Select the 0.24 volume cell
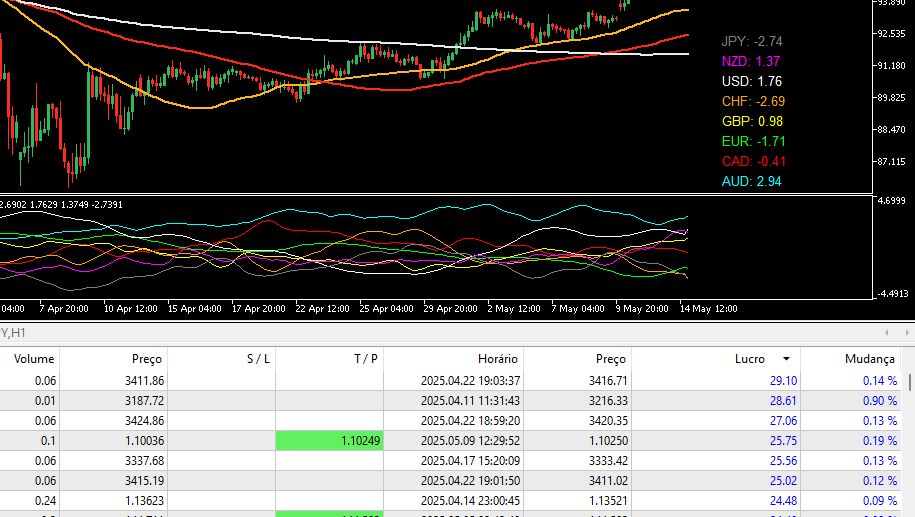 click(x=45, y=501)
